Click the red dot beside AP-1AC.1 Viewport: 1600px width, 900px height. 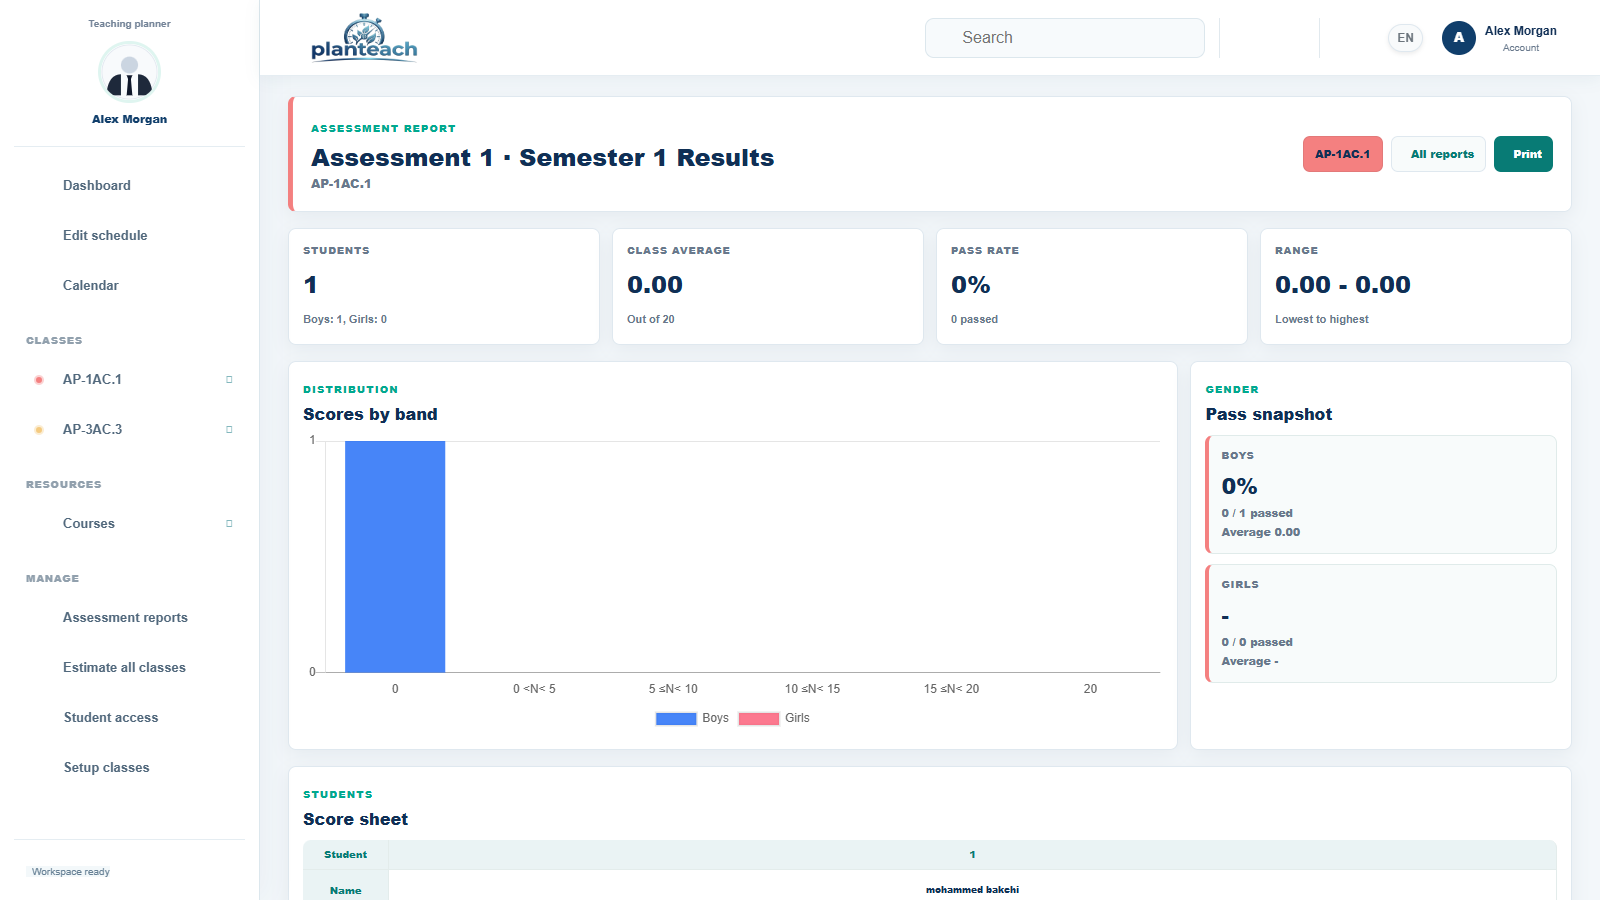click(39, 380)
